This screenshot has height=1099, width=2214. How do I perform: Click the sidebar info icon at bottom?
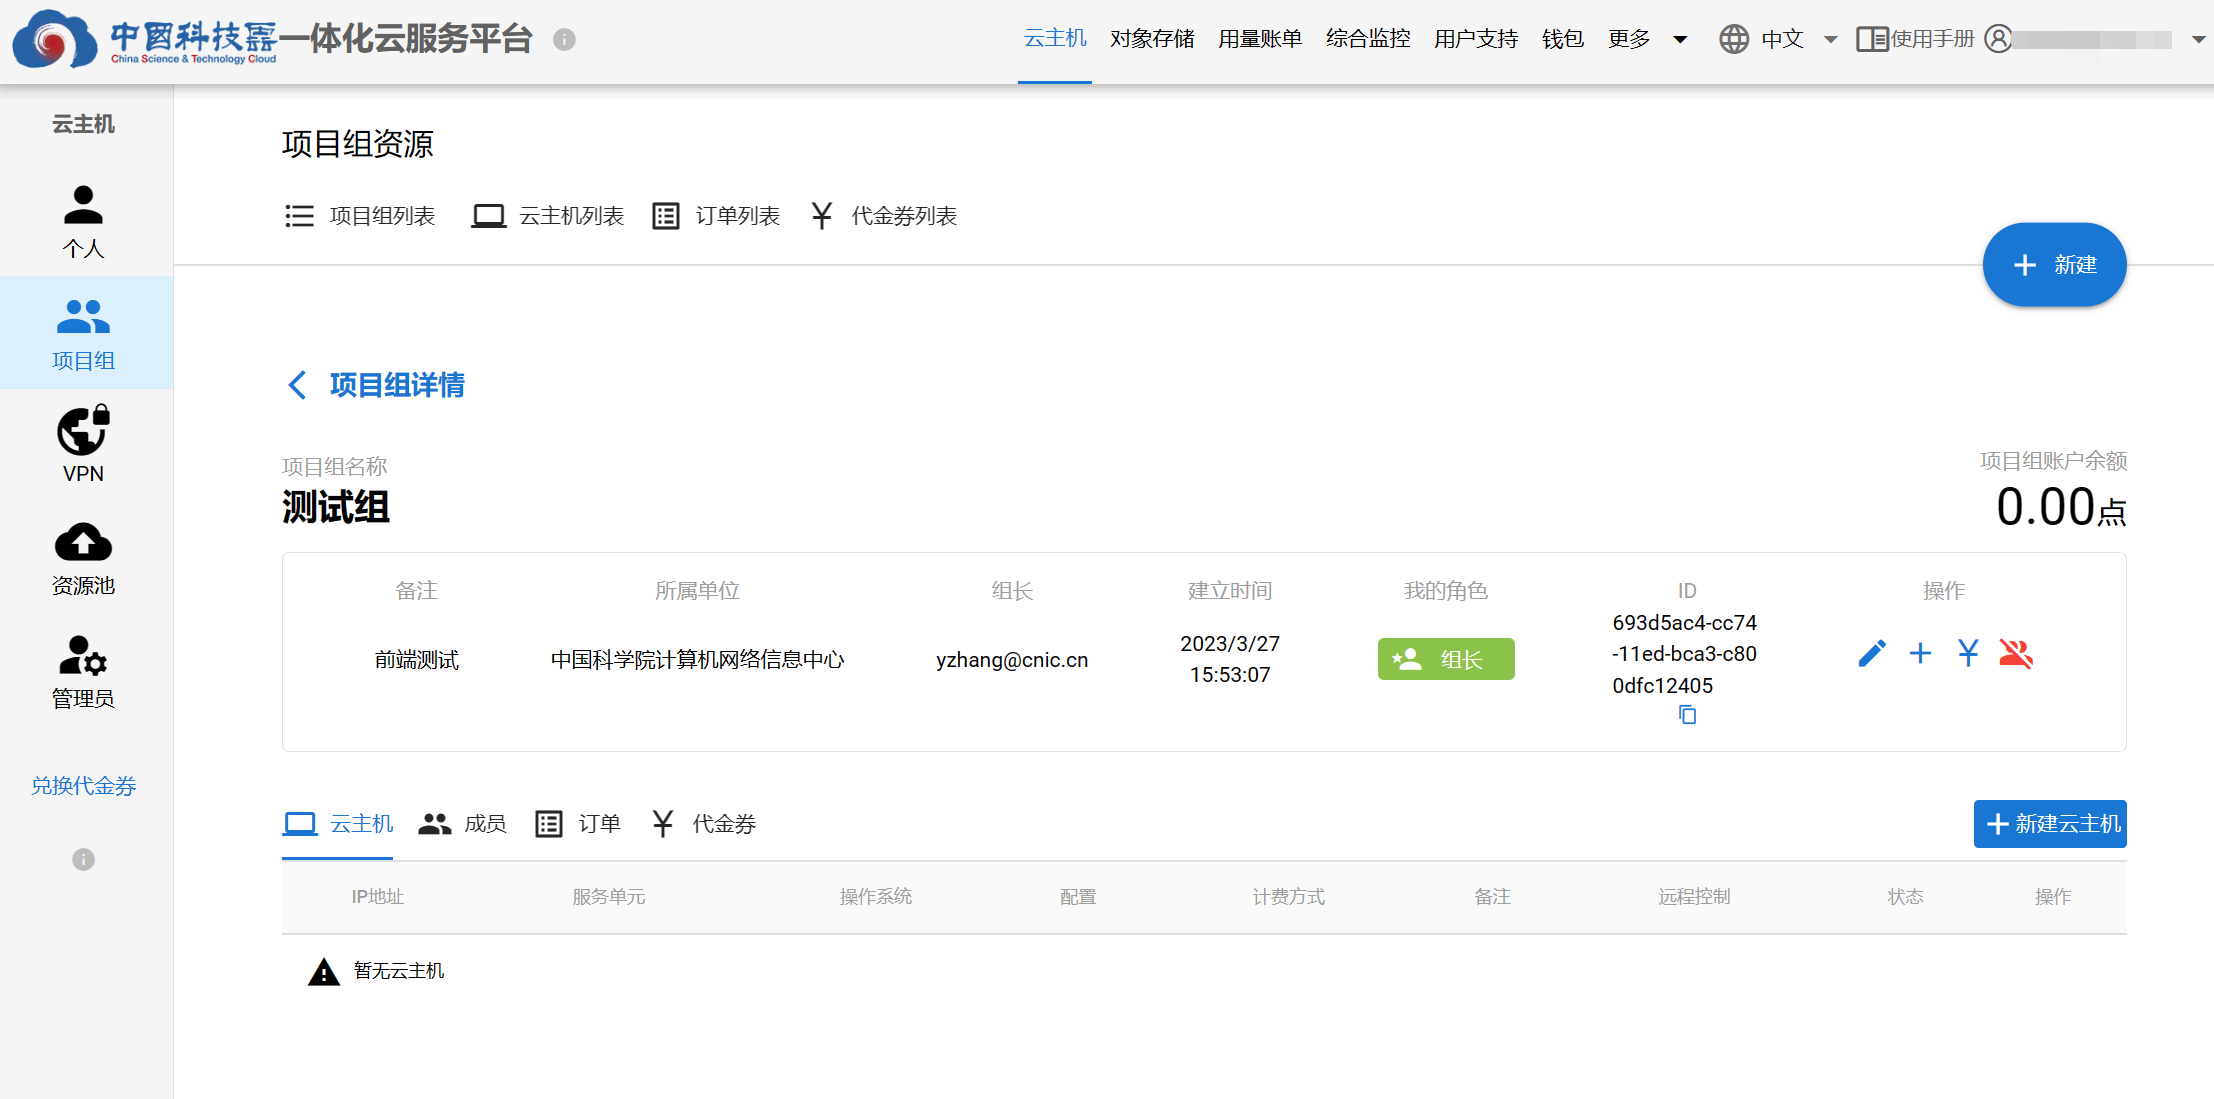click(x=84, y=859)
